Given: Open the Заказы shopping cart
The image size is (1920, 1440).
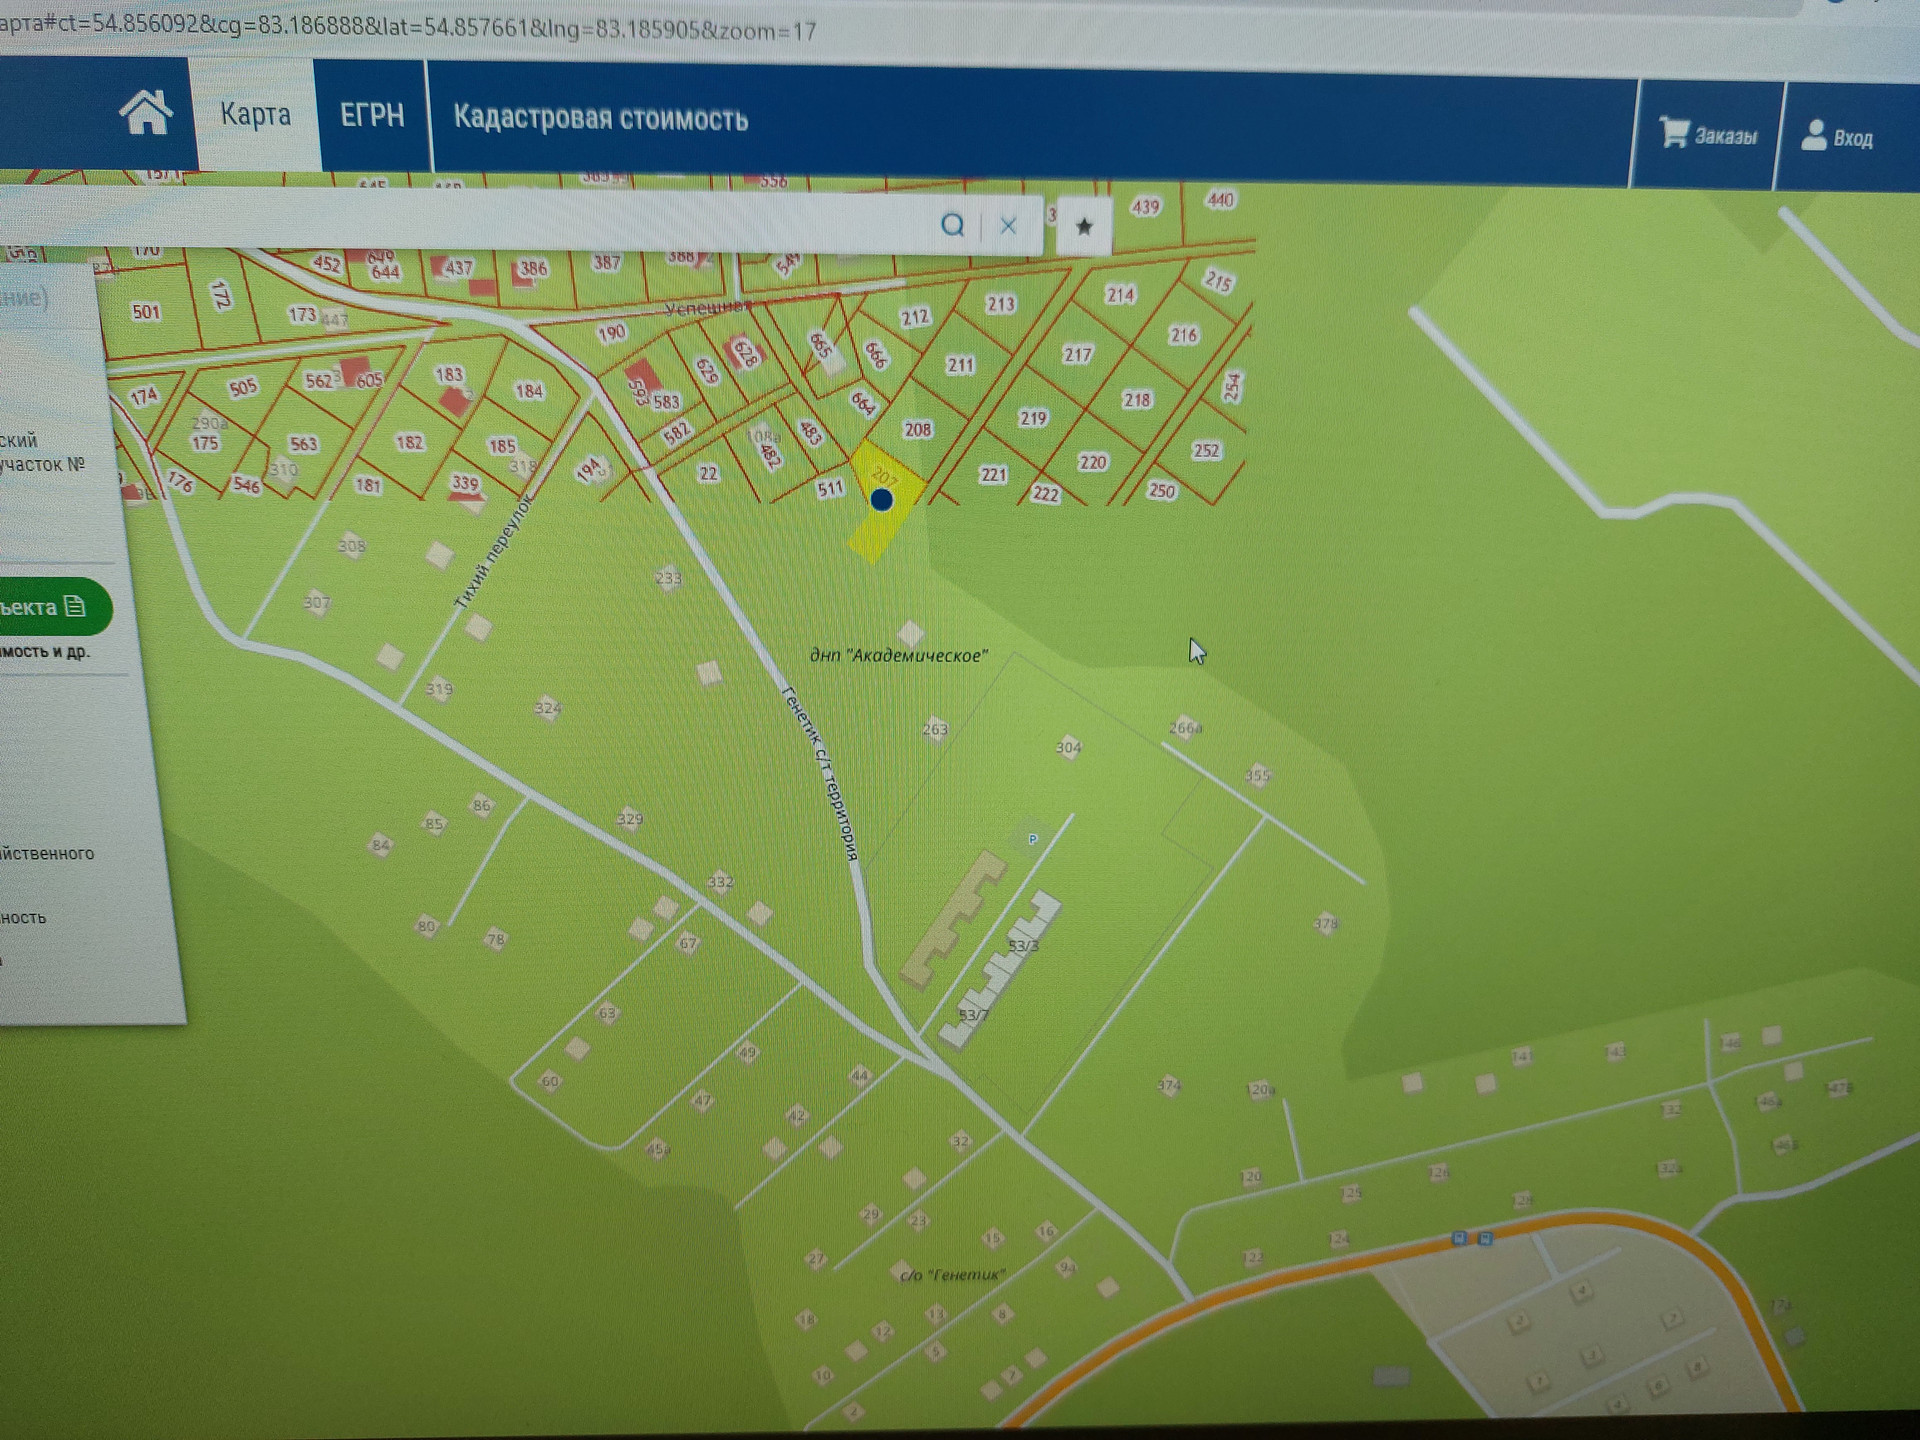Looking at the screenshot, I should pyautogui.click(x=1708, y=134).
